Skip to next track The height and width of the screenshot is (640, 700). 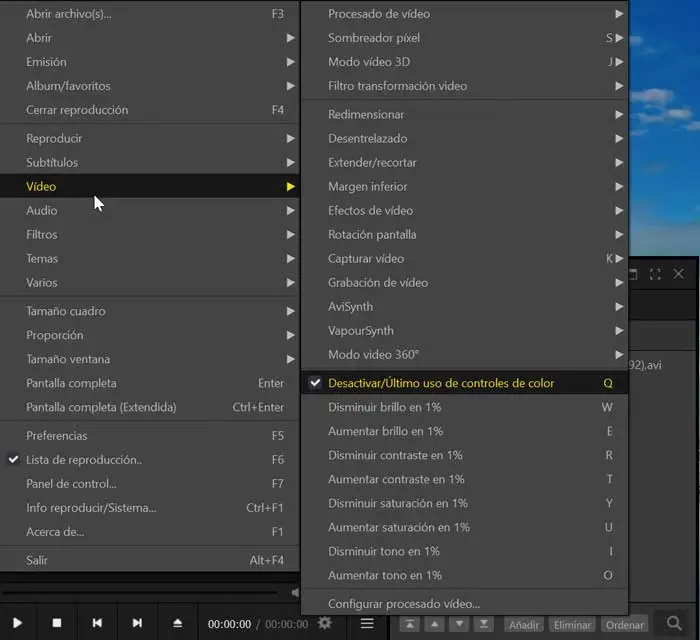[137, 623]
